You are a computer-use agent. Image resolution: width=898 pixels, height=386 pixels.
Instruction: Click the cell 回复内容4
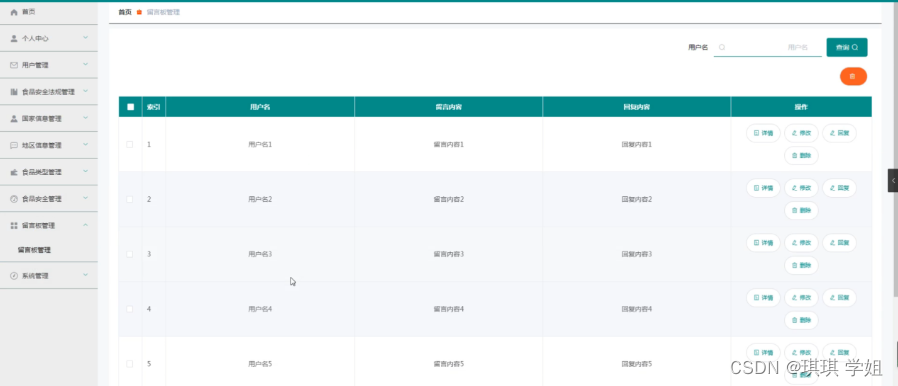point(637,309)
